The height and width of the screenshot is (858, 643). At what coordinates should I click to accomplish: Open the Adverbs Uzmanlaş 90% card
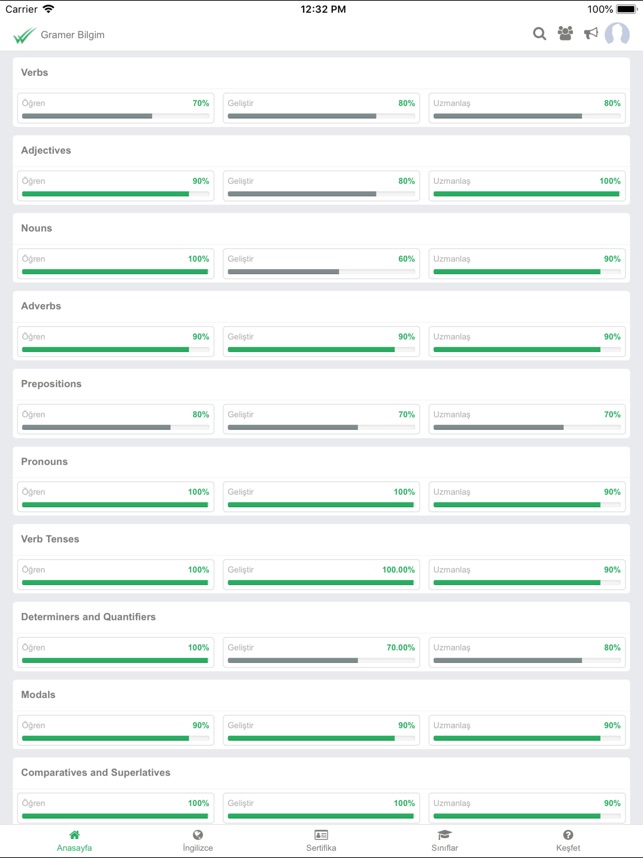[527, 342]
